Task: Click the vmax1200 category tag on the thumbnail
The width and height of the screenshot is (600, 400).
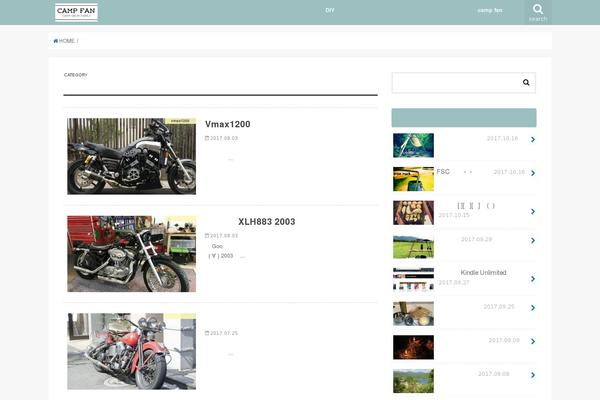Action: [x=180, y=121]
